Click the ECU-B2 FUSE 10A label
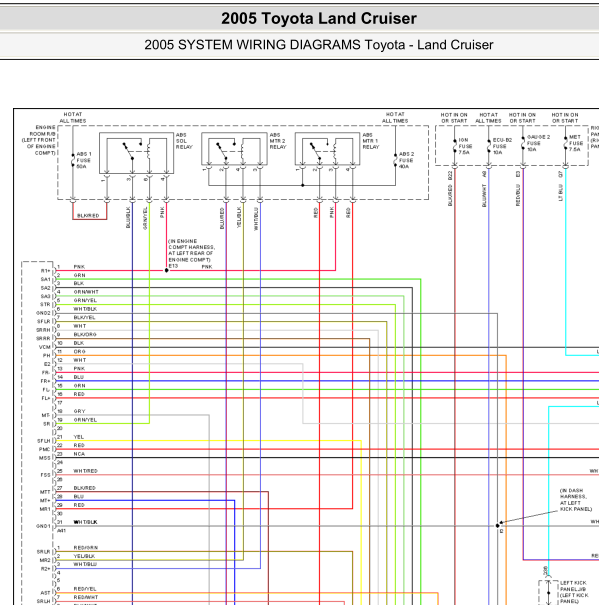 point(502,146)
